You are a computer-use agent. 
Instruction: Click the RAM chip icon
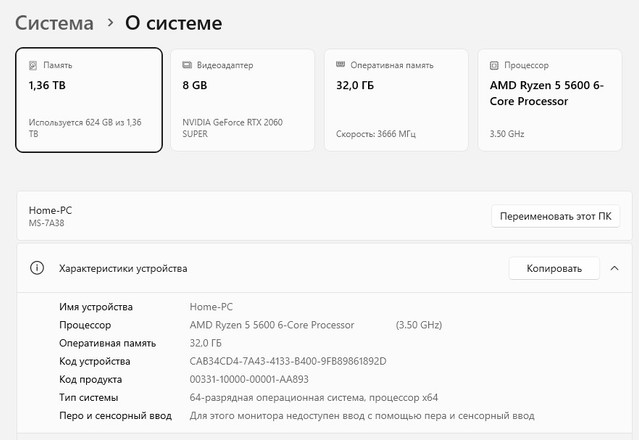pyautogui.click(x=340, y=64)
